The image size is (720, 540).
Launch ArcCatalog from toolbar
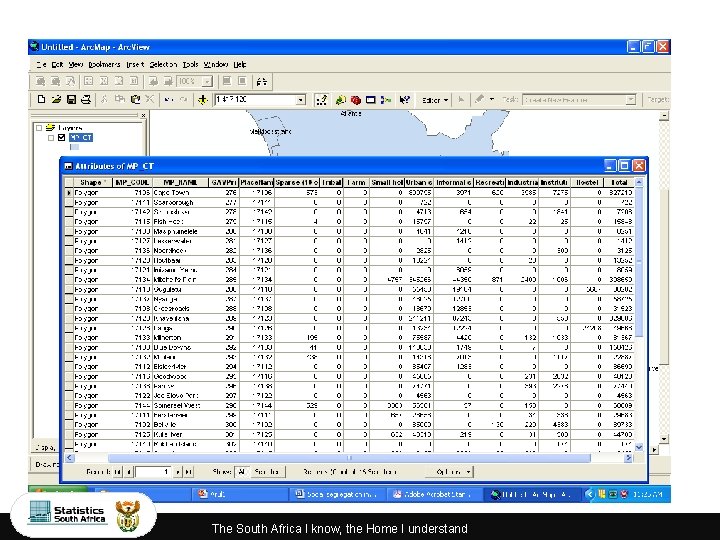[x=340, y=100]
